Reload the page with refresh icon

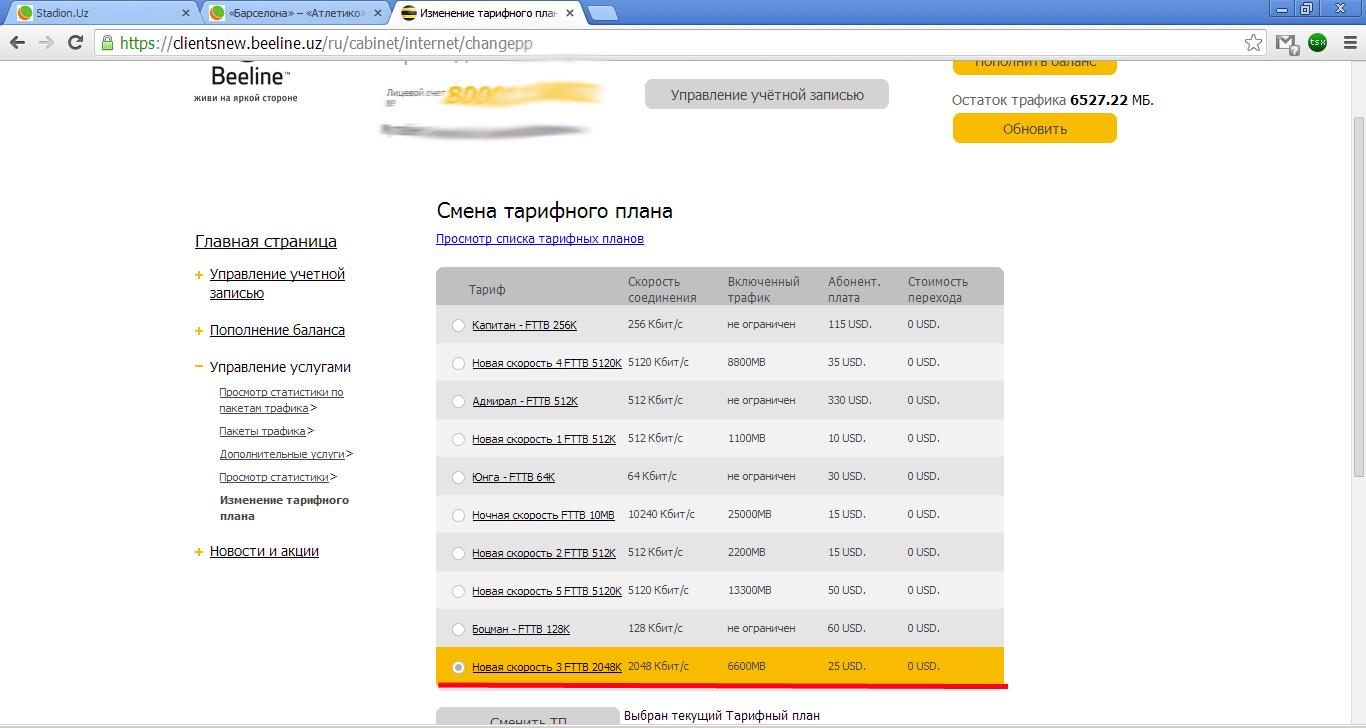[75, 43]
